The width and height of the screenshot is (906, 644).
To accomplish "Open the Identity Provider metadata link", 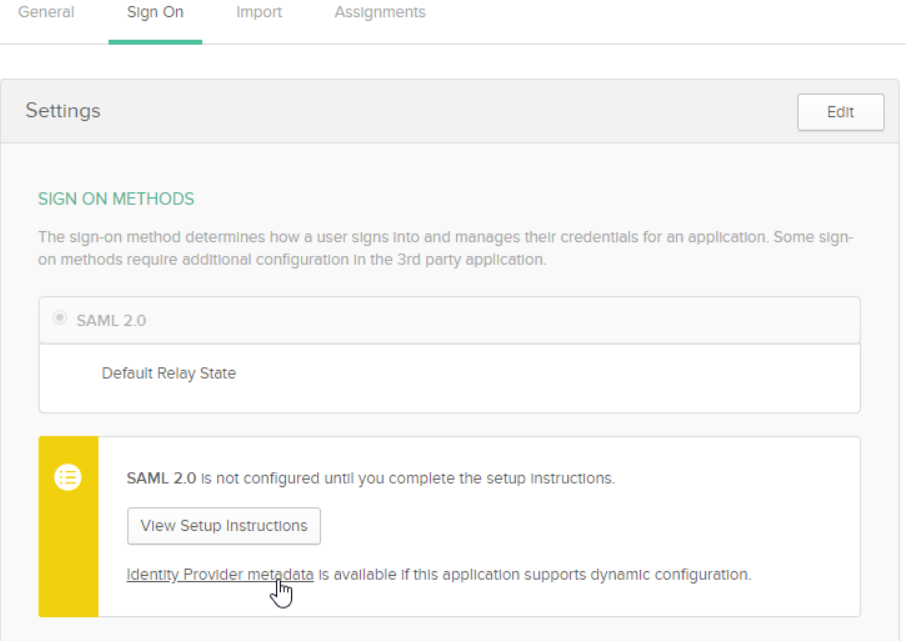I will tap(220, 575).
